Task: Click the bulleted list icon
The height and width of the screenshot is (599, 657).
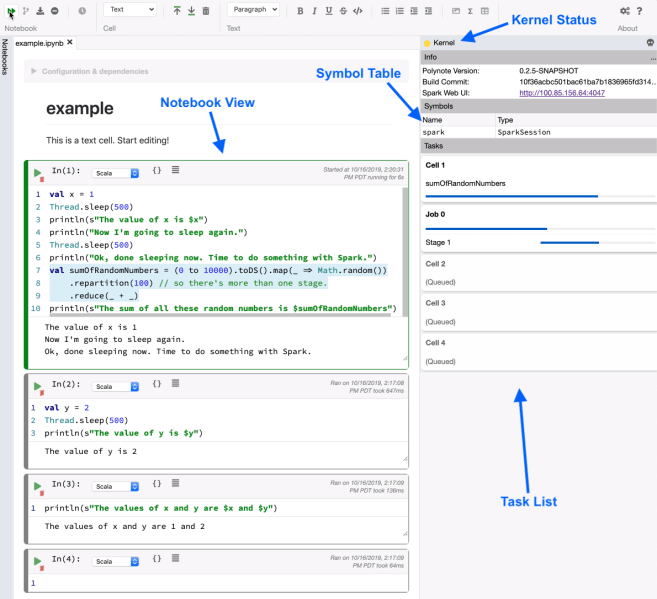Action: pyautogui.click(x=385, y=11)
